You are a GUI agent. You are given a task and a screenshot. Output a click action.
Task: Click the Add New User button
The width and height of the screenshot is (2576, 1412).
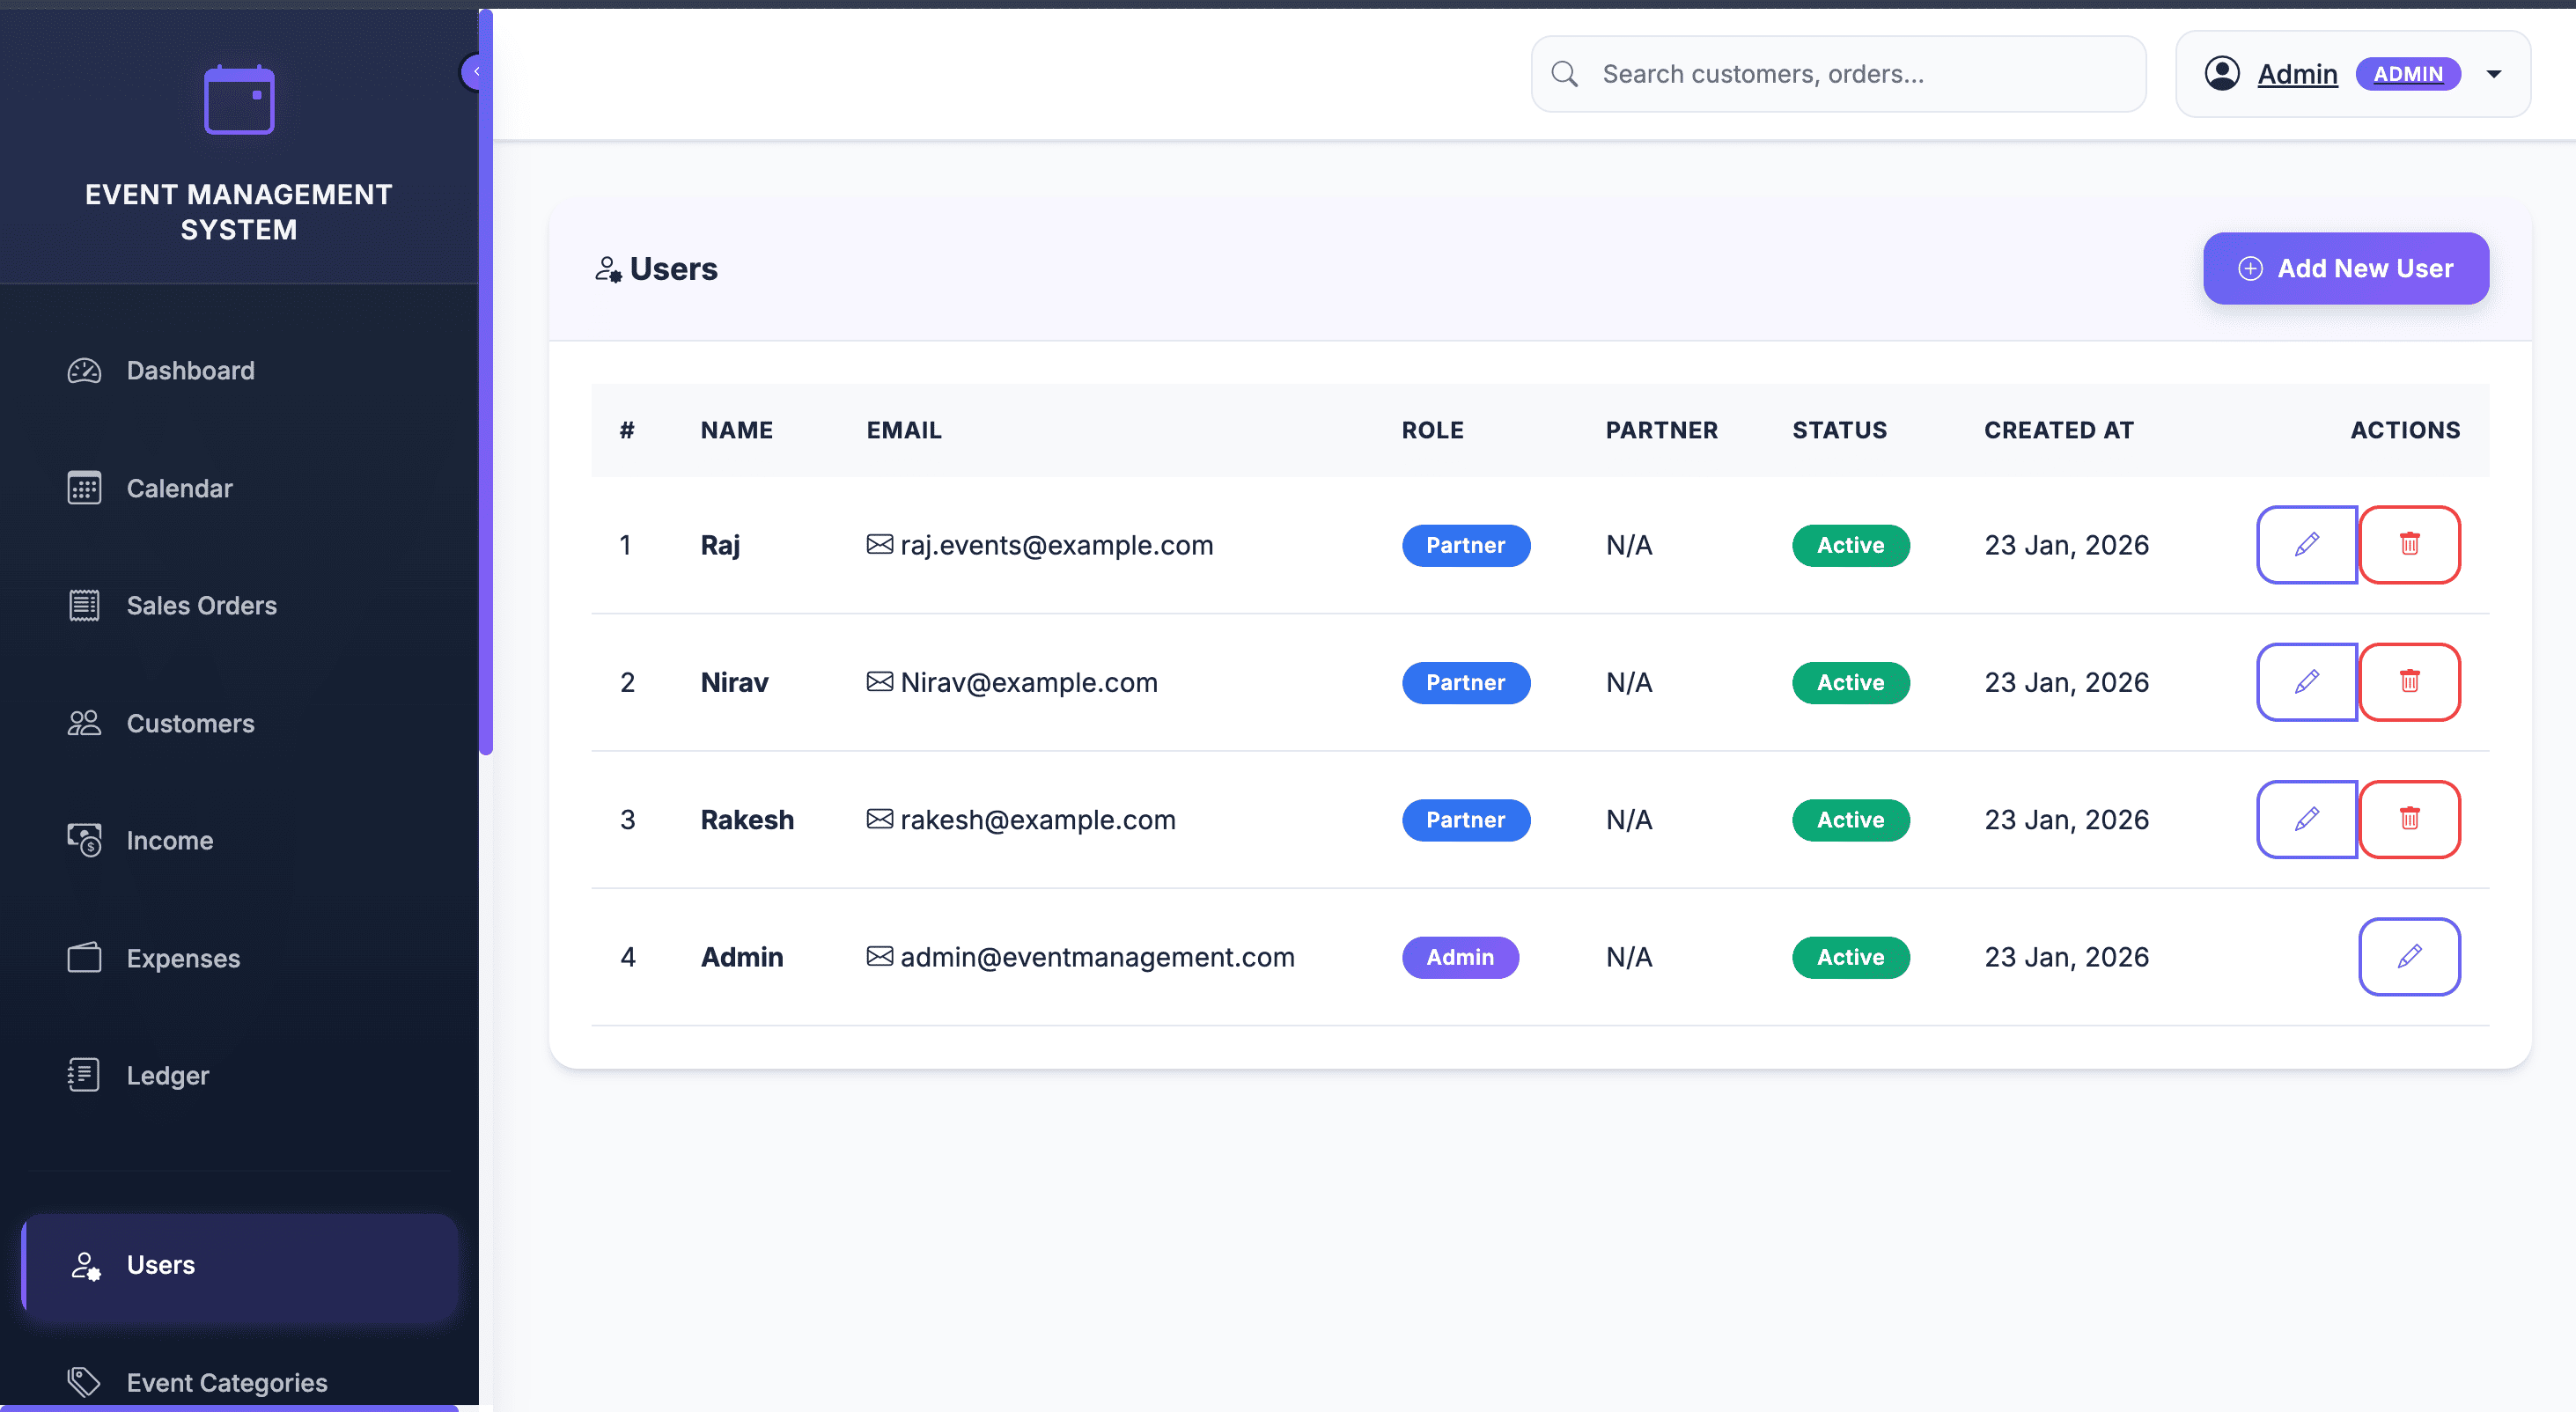tap(2345, 269)
